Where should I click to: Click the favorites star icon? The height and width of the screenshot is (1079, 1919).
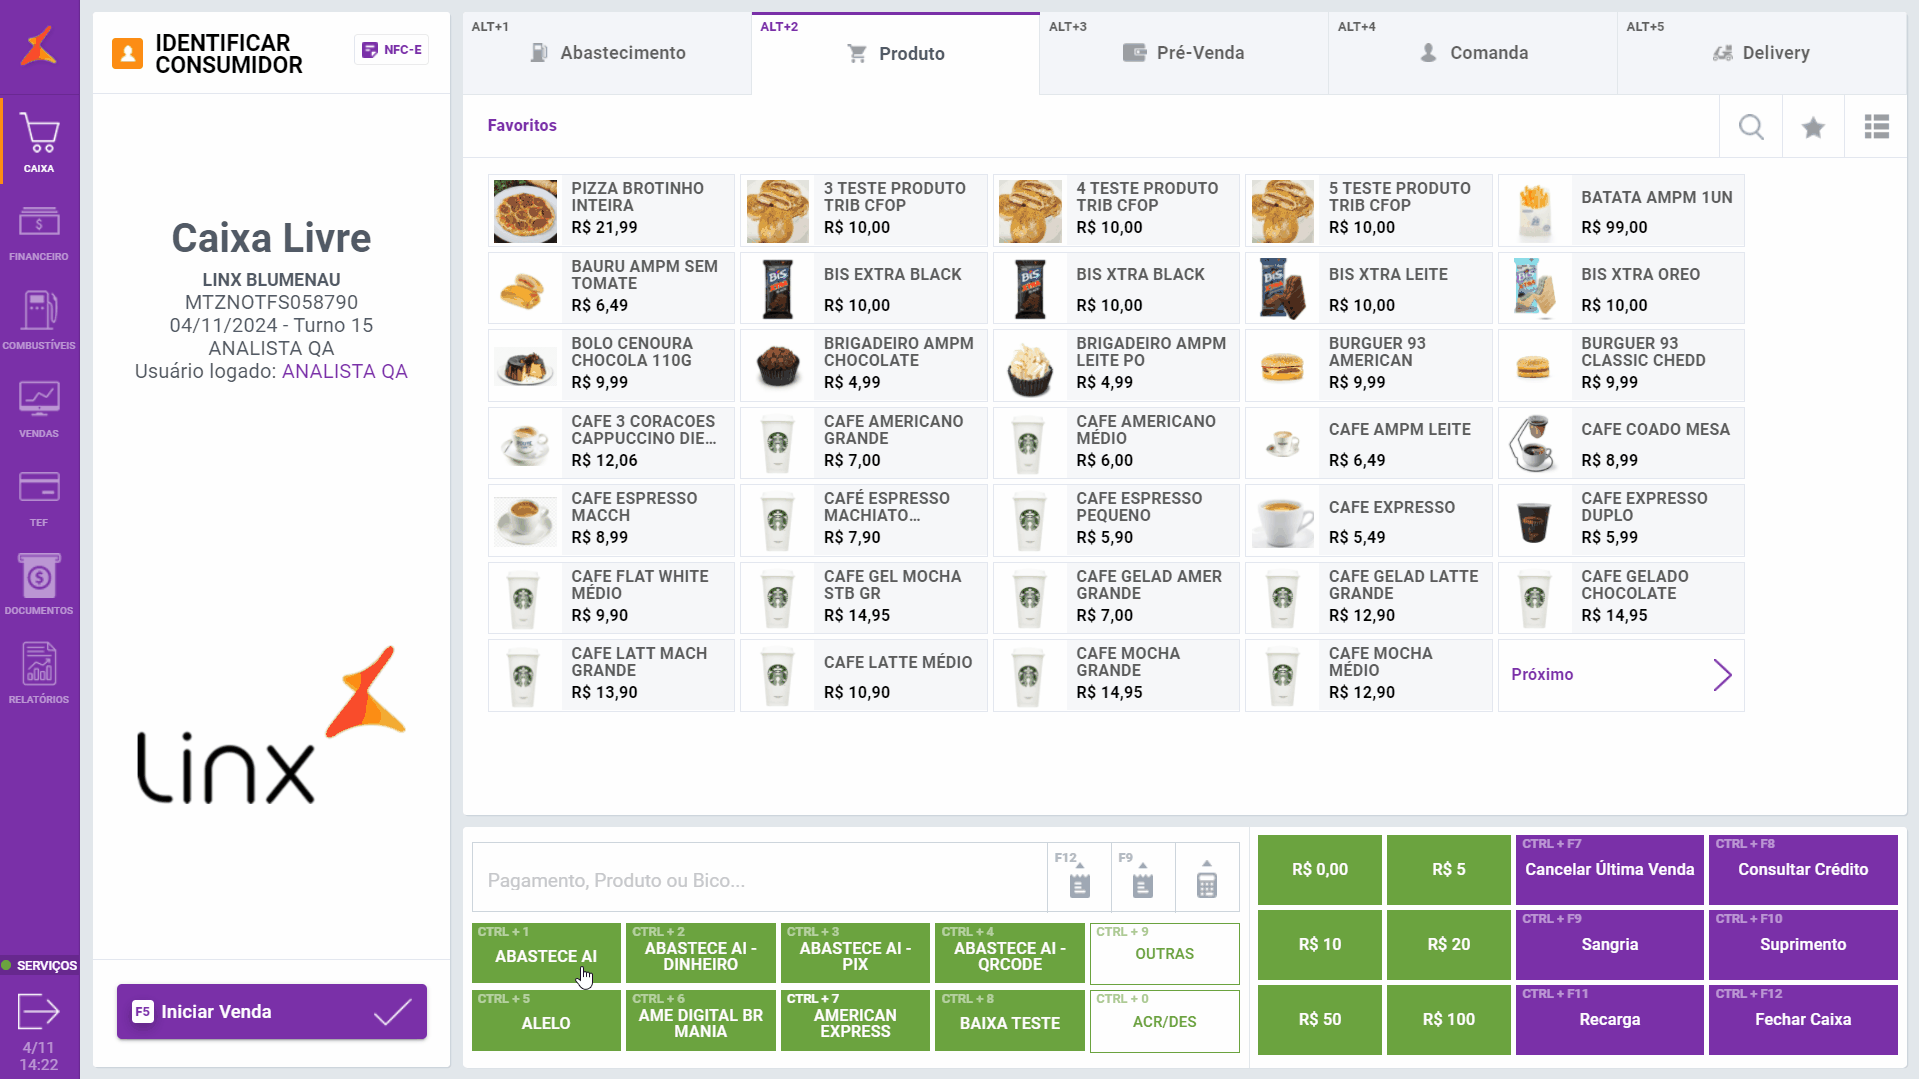click(x=1813, y=127)
